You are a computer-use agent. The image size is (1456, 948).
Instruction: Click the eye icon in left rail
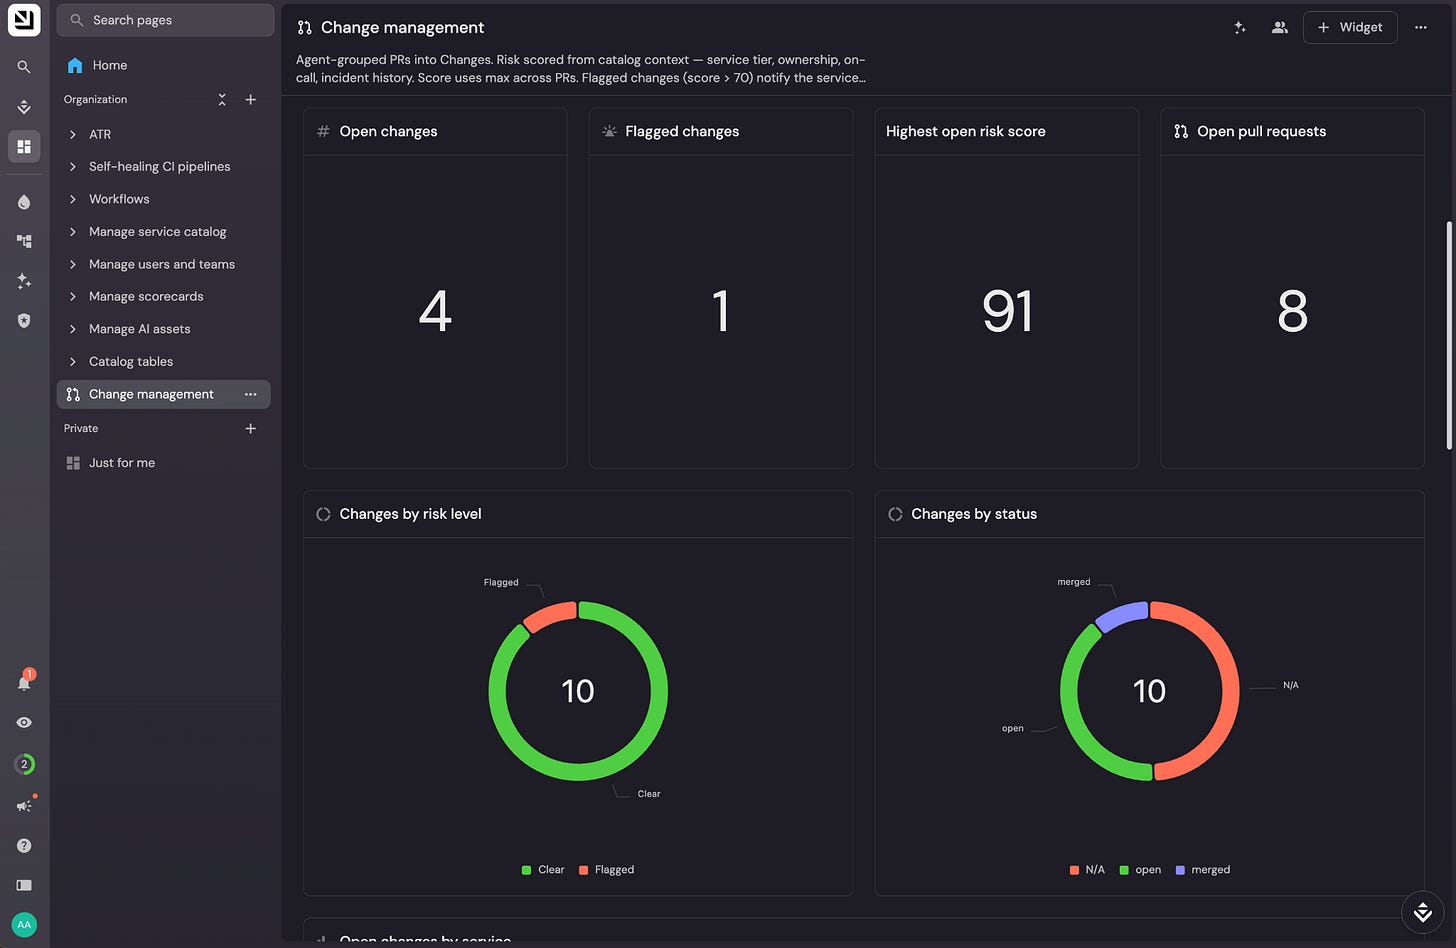tap(24, 722)
